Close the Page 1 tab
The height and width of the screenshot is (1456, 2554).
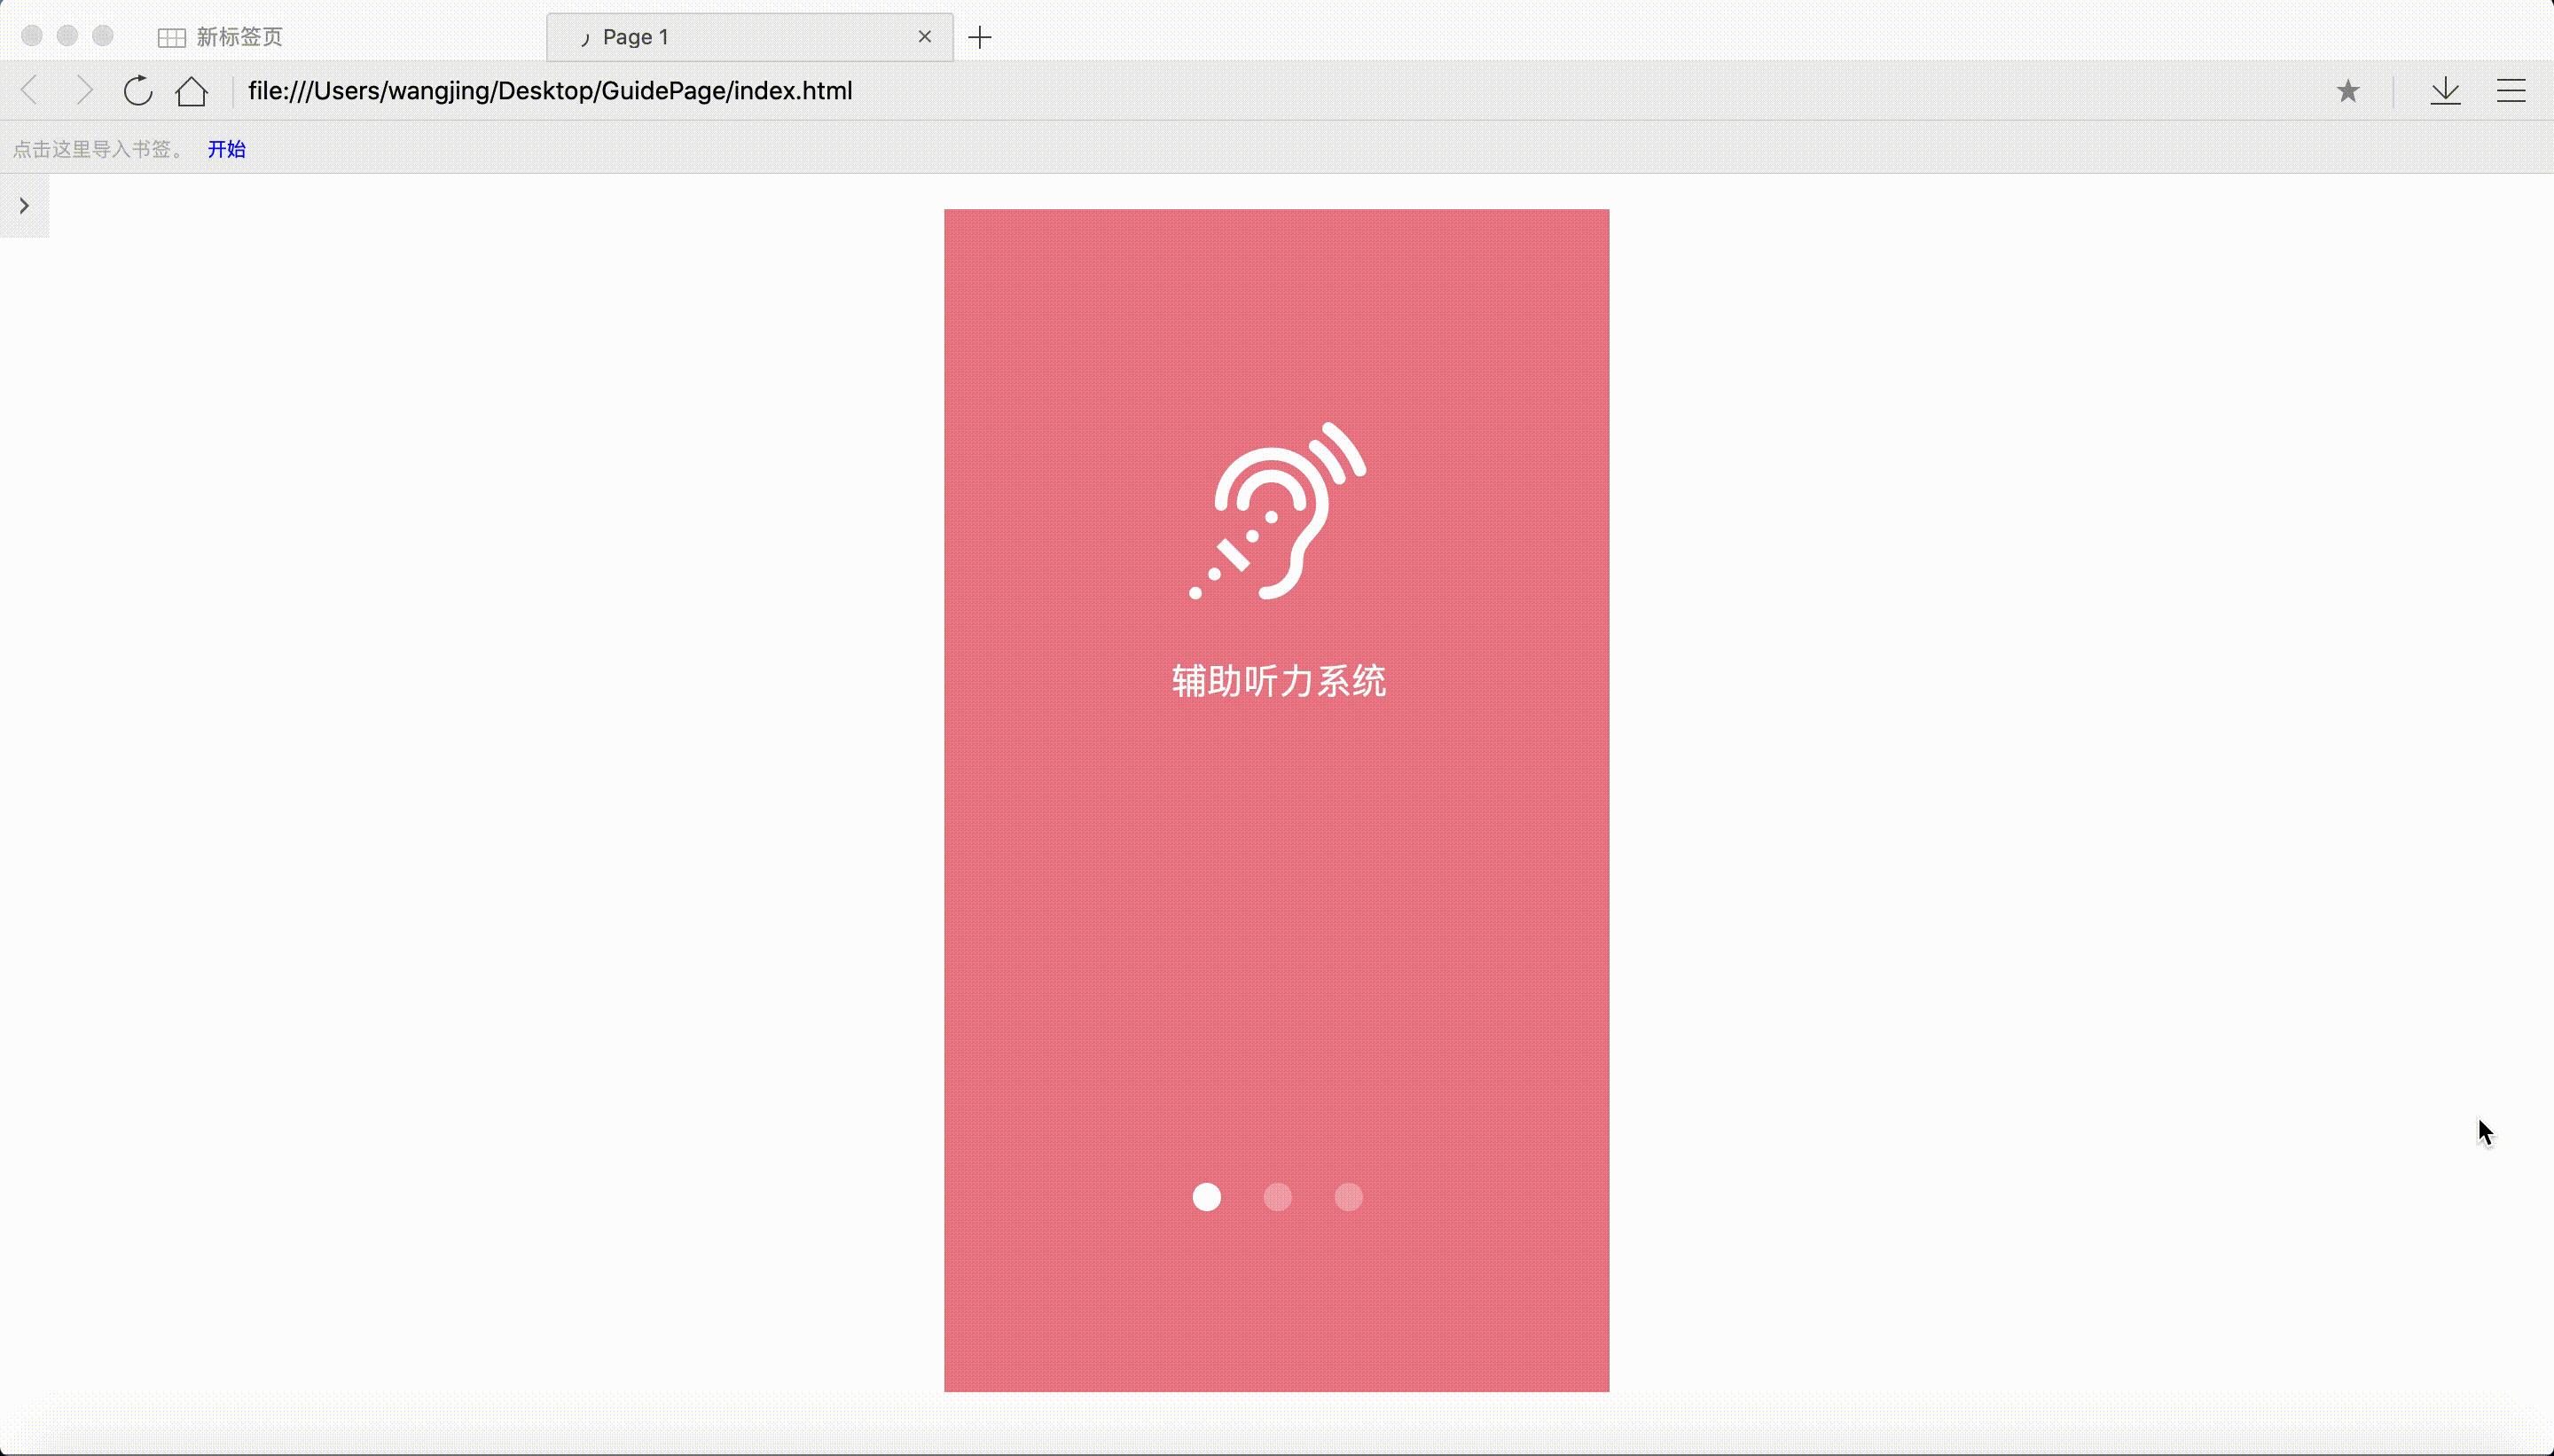coord(924,37)
